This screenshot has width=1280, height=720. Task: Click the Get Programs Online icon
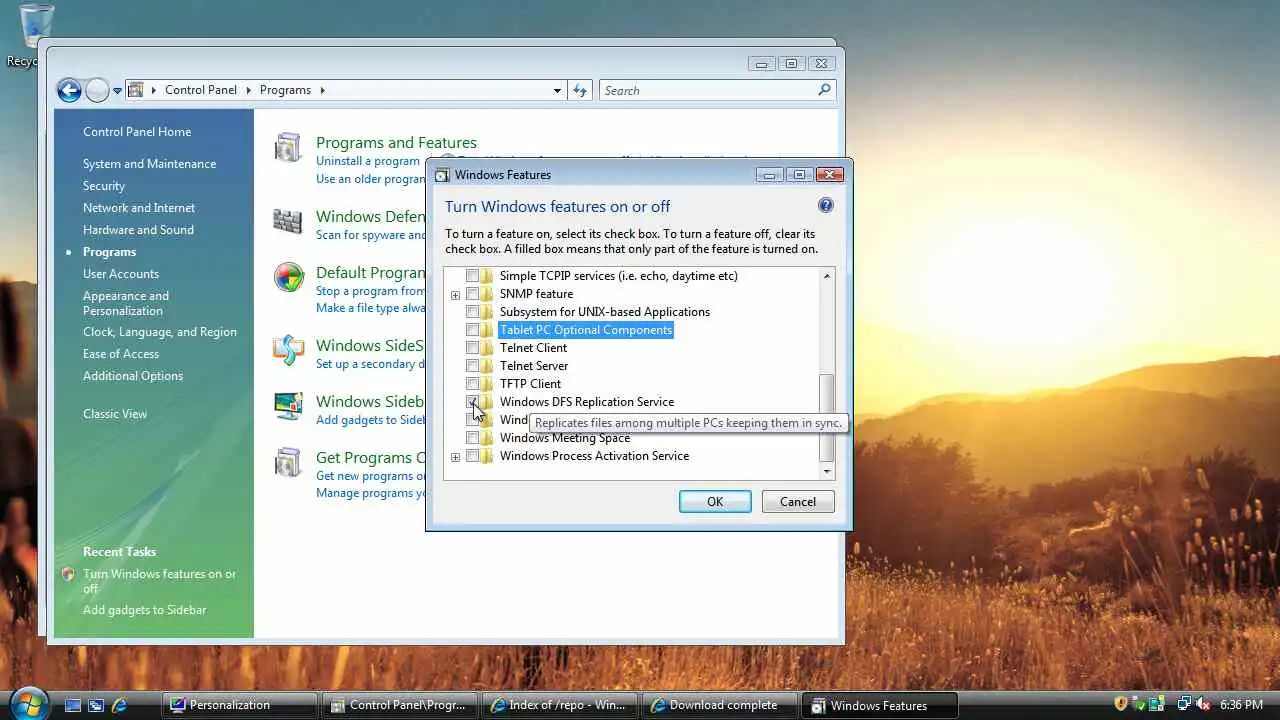pos(288,462)
